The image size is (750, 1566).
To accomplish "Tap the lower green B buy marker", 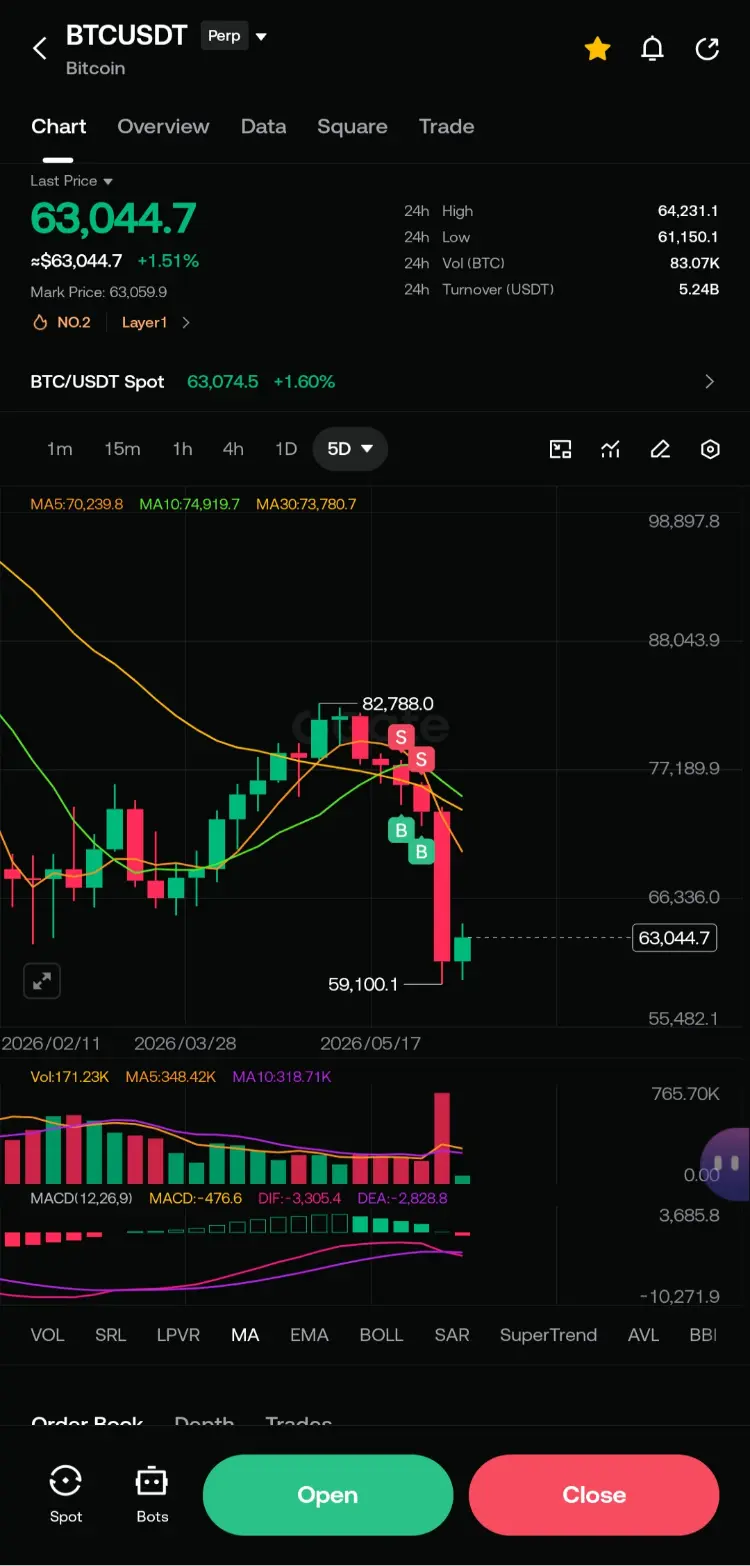I will [421, 851].
